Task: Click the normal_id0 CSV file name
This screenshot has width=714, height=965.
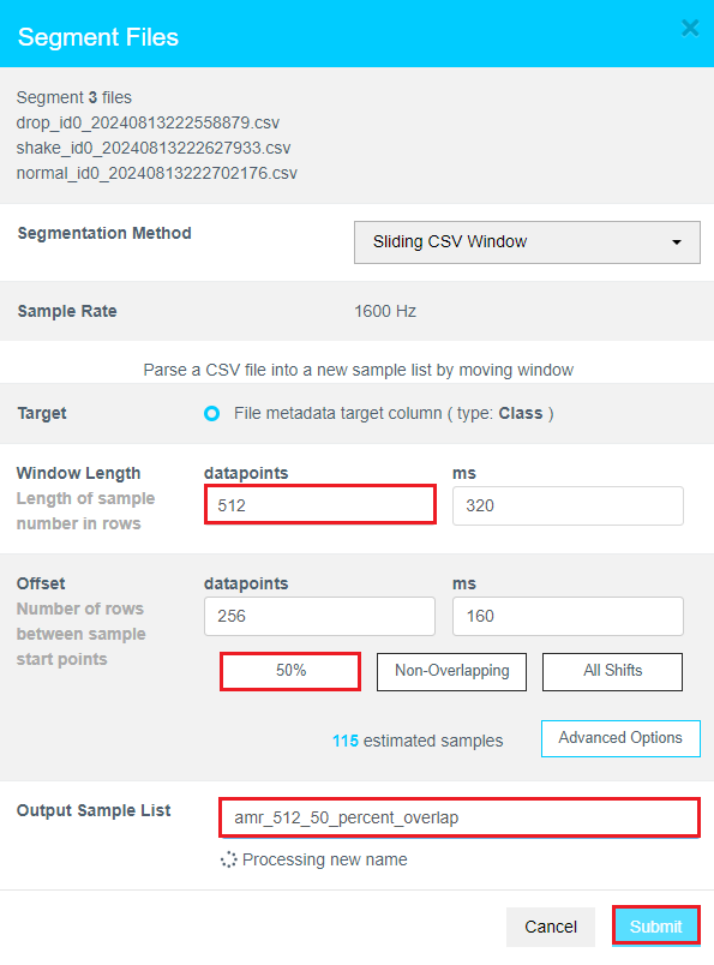Action: coord(157,173)
